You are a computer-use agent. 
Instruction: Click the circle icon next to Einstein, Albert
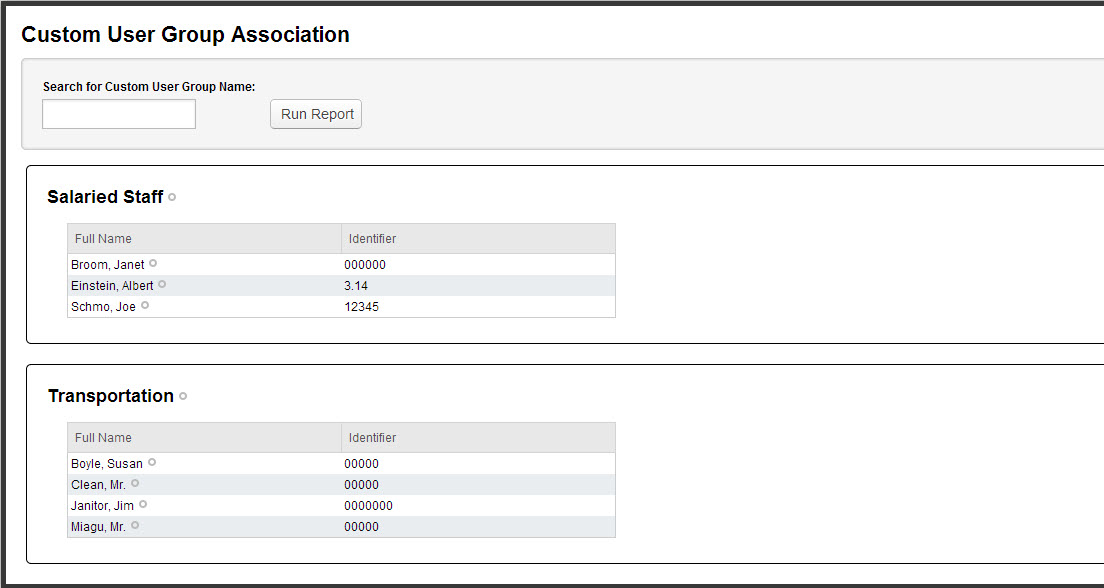tap(162, 284)
